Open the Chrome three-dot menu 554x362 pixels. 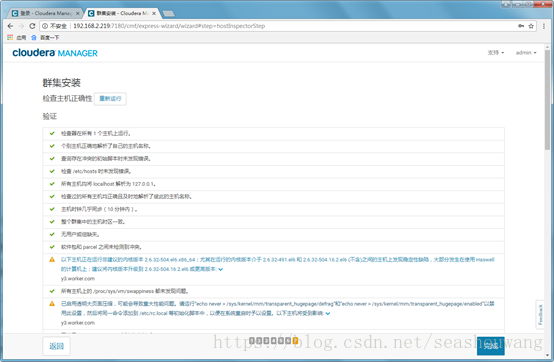pyautogui.click(x=544, y=26)
